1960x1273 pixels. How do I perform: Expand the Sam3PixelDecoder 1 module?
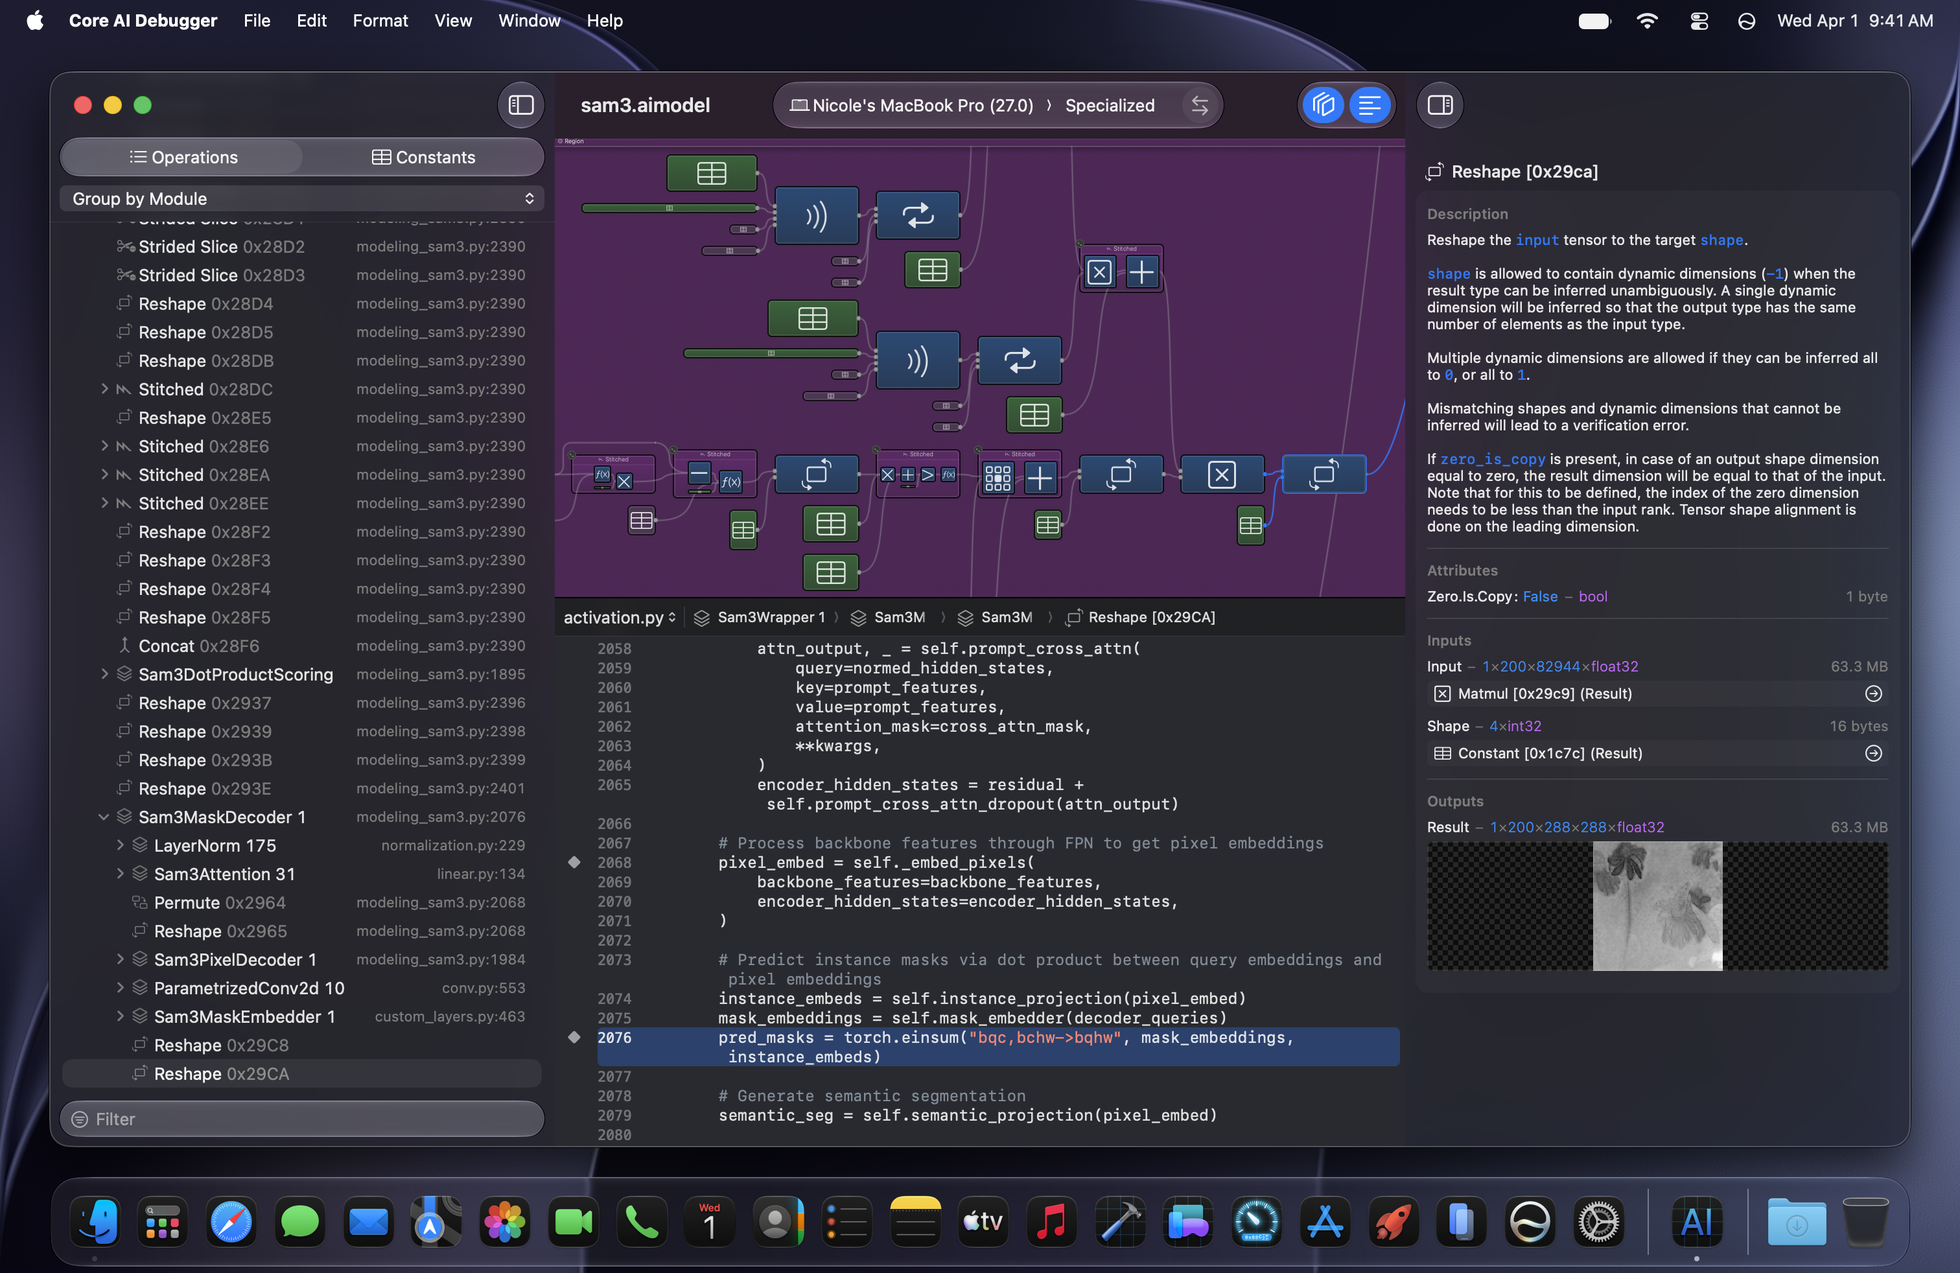(x=120, y=959)
